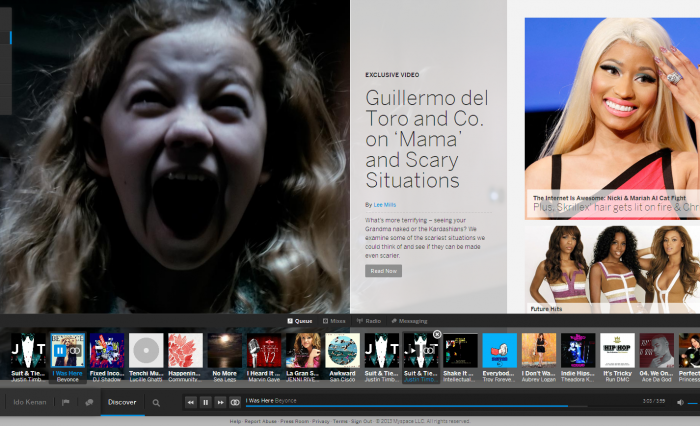
Task: Click the Press Room footer link
Action: point(294,421)
